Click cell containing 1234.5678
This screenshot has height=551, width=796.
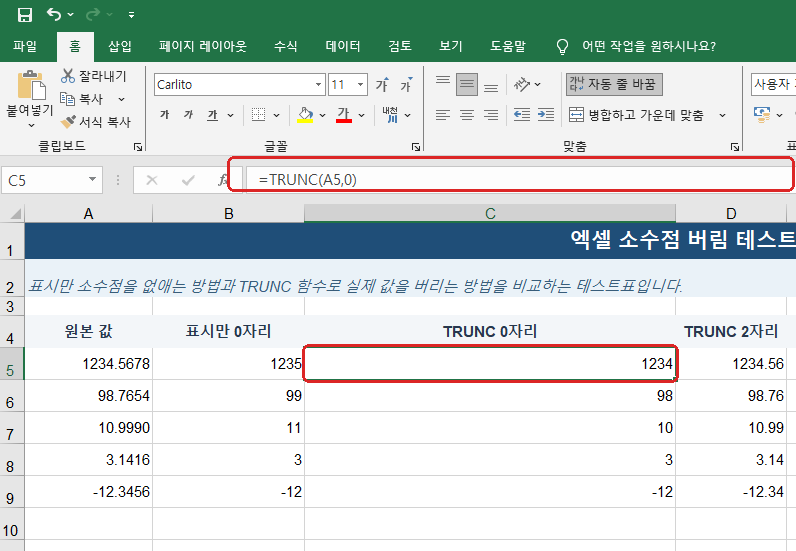click(x=88, y=364)
